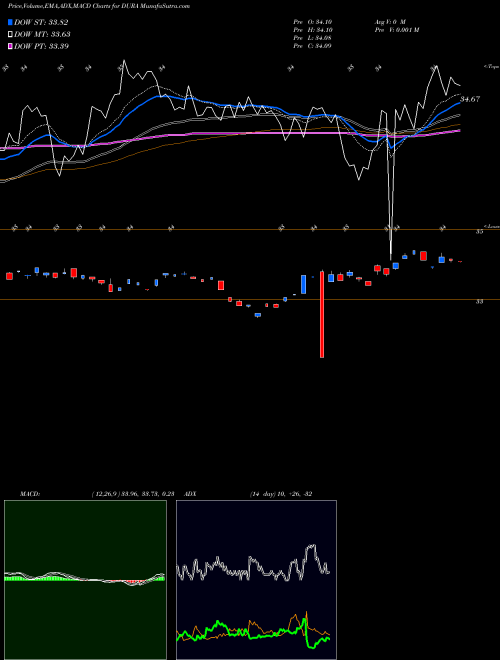This screenshot has width=500, height=660.
Task: Click the 'MACD:' panel heading
Action: pos(30,494)
